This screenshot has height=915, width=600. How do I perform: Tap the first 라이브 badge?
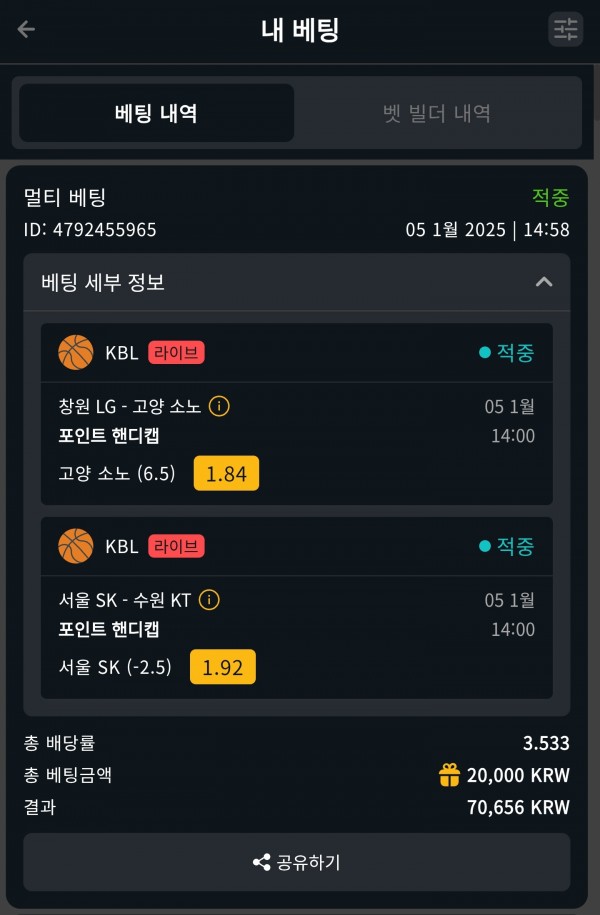[x=176, y=352]
